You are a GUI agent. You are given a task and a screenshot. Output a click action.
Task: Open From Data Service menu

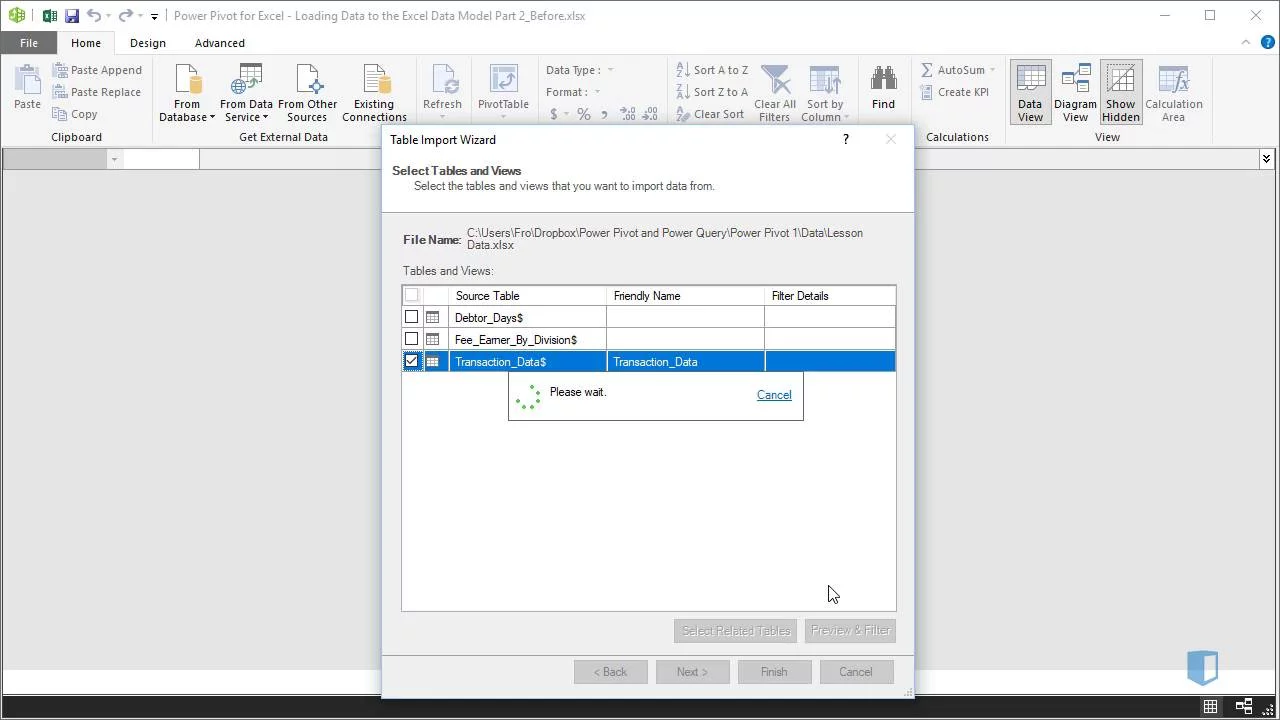tap(246, 93)
